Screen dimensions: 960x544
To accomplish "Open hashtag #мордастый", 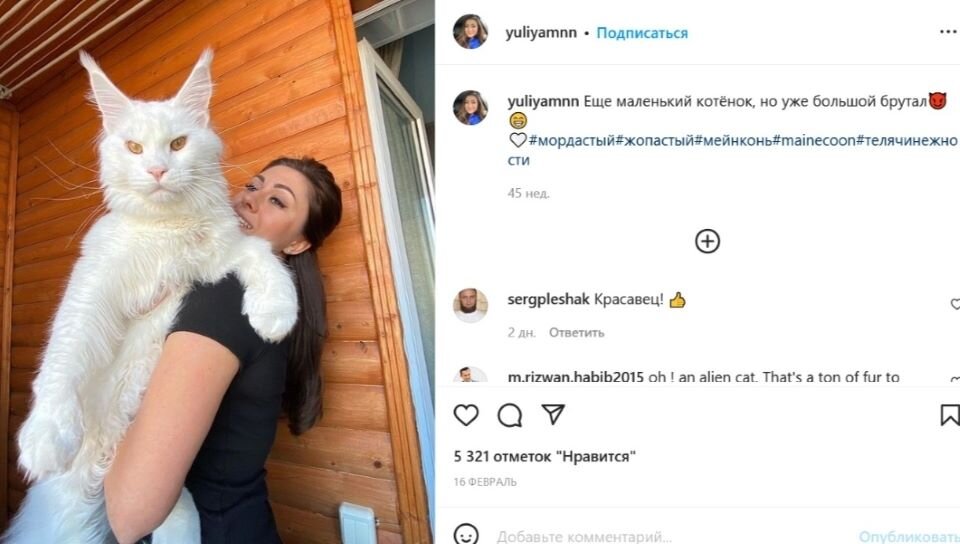I will [x=571, y=141].
